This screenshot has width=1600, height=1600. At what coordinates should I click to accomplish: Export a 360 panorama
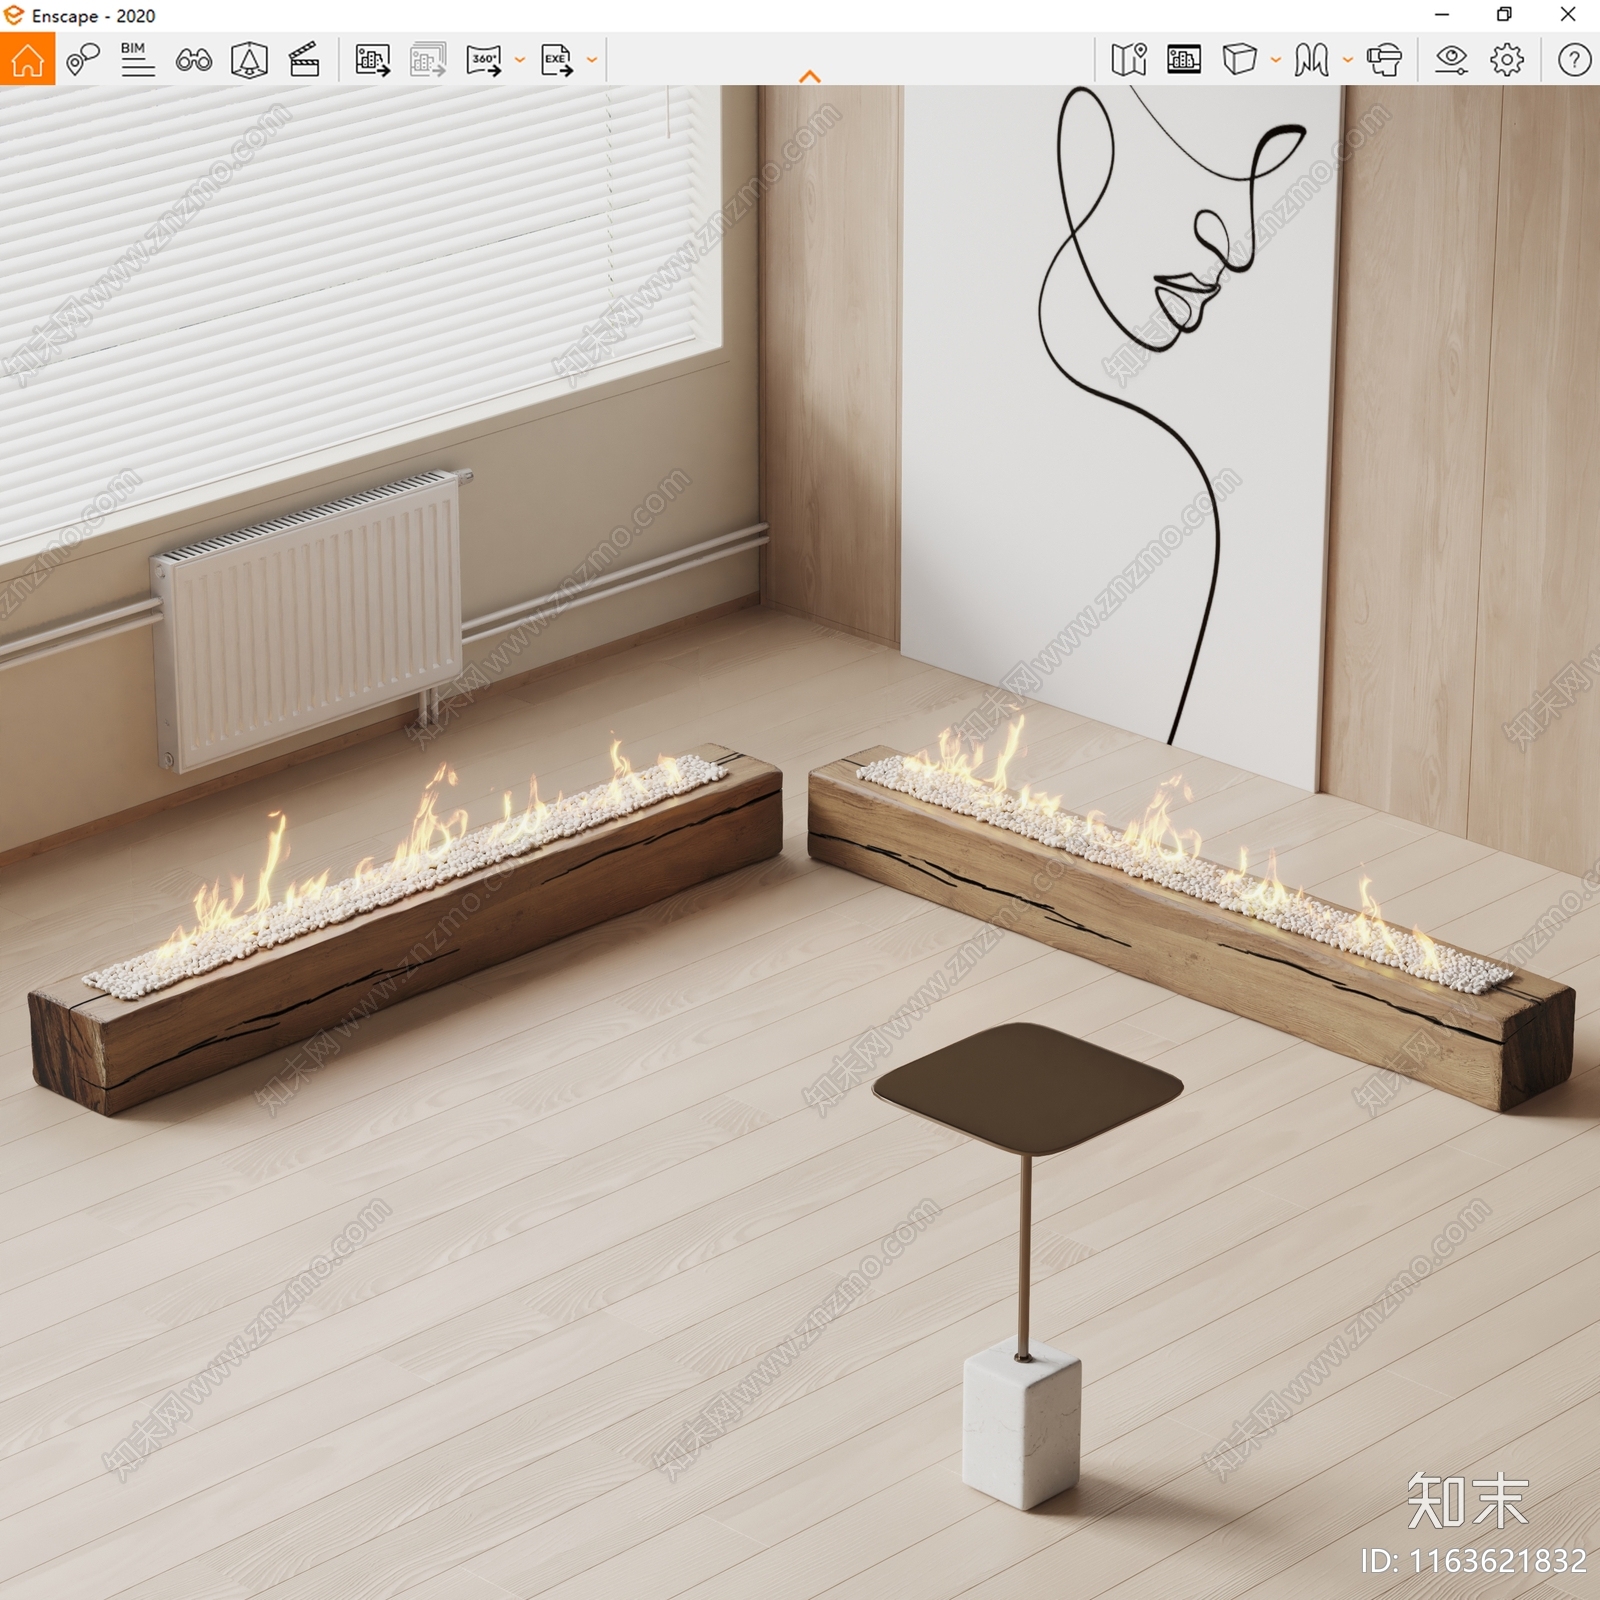(484, 60)
